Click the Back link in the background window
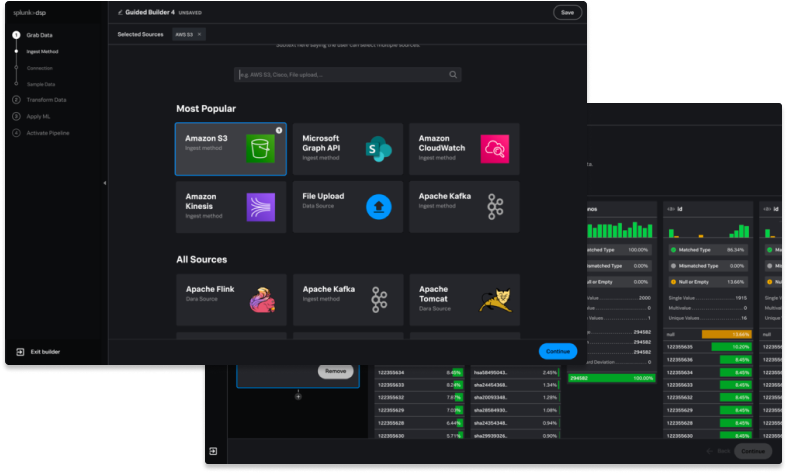Viewport: 787px width, 473px height. 718,451
